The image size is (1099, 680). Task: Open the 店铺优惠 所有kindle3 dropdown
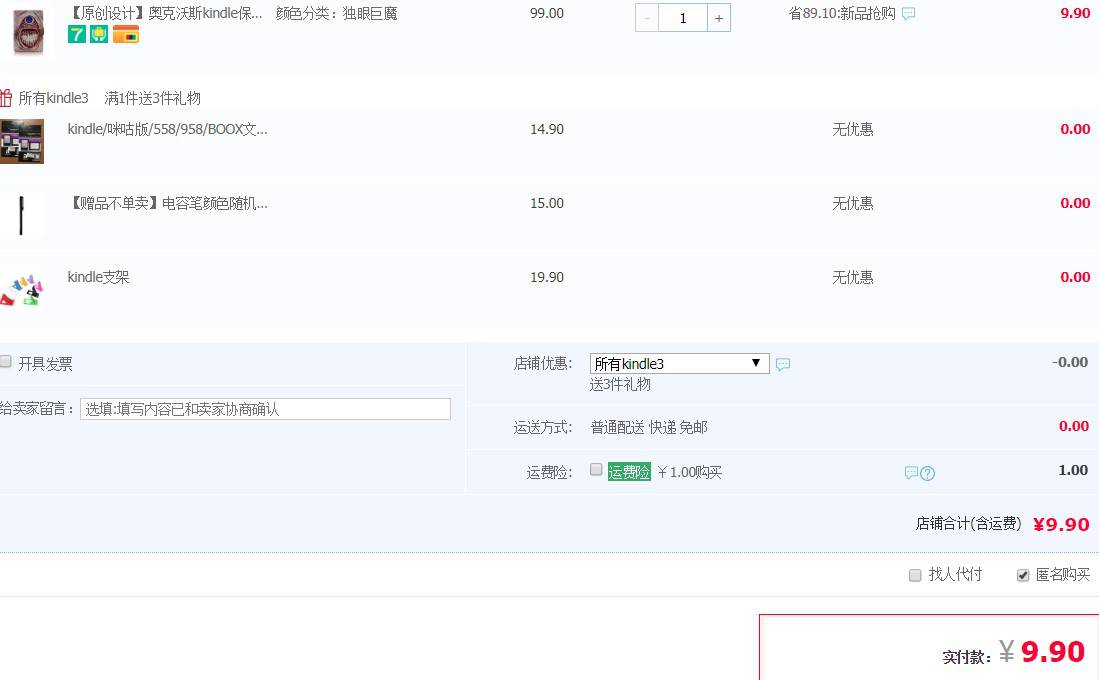point(679,364)
